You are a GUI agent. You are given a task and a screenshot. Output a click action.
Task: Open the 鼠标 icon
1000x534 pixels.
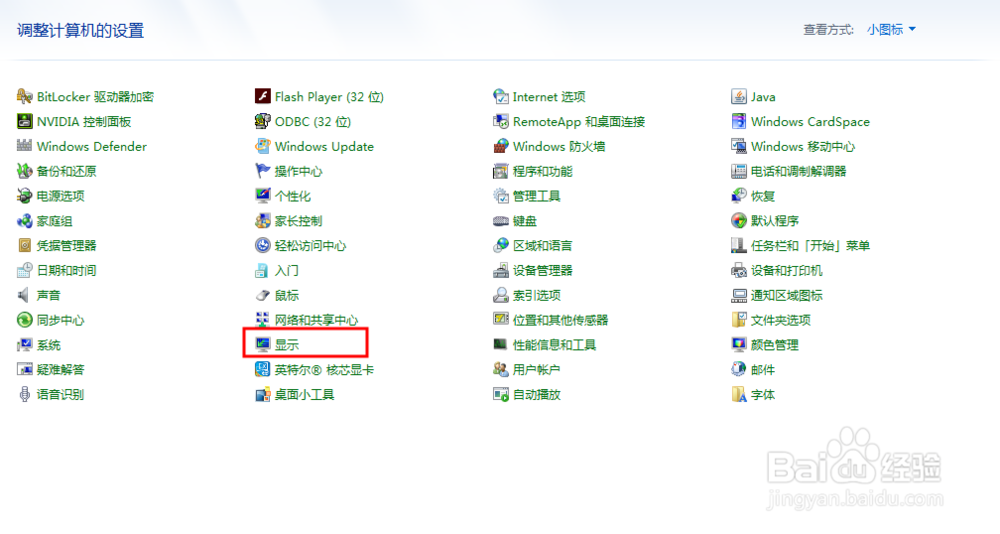pos(262,295)
